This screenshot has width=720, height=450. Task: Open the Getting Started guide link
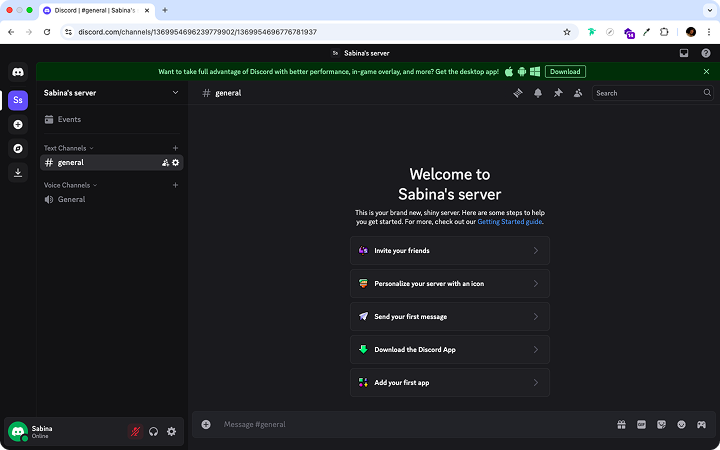(x=510, y=222)
